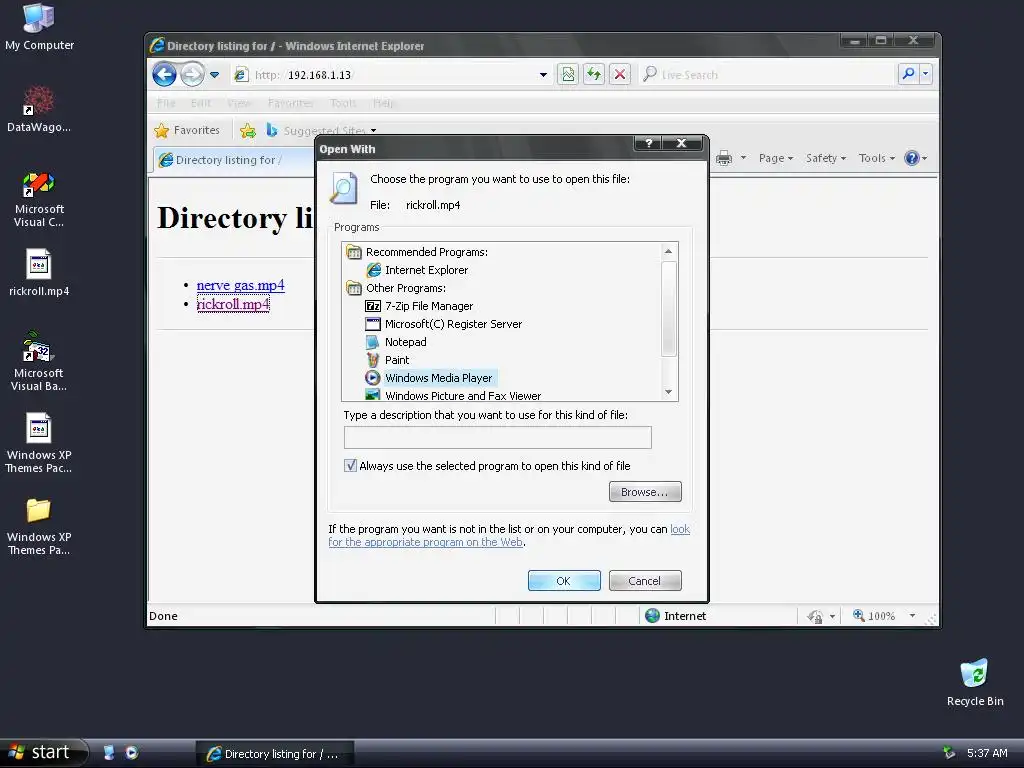Refresh the page with the green arrows icon
Image resolution: width=1024 pixels, height=768 pixels.
[594, 74]
